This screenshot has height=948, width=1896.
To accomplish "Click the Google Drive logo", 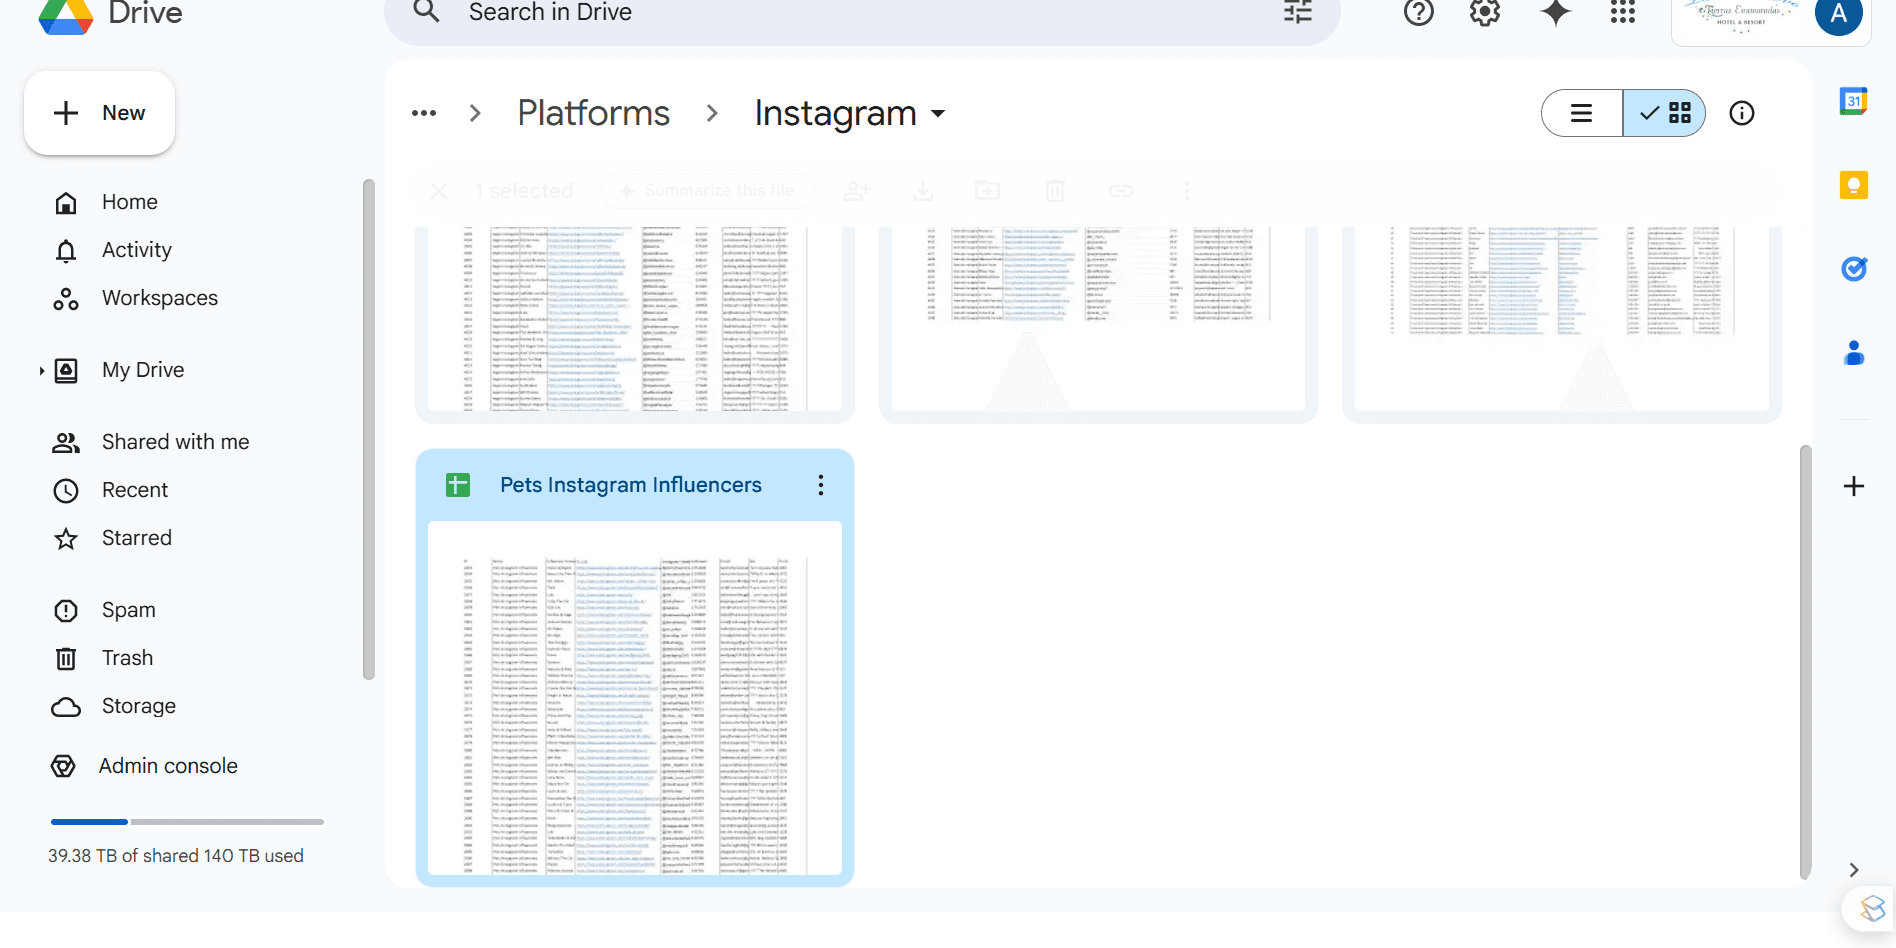I will (x=66, y=16).
